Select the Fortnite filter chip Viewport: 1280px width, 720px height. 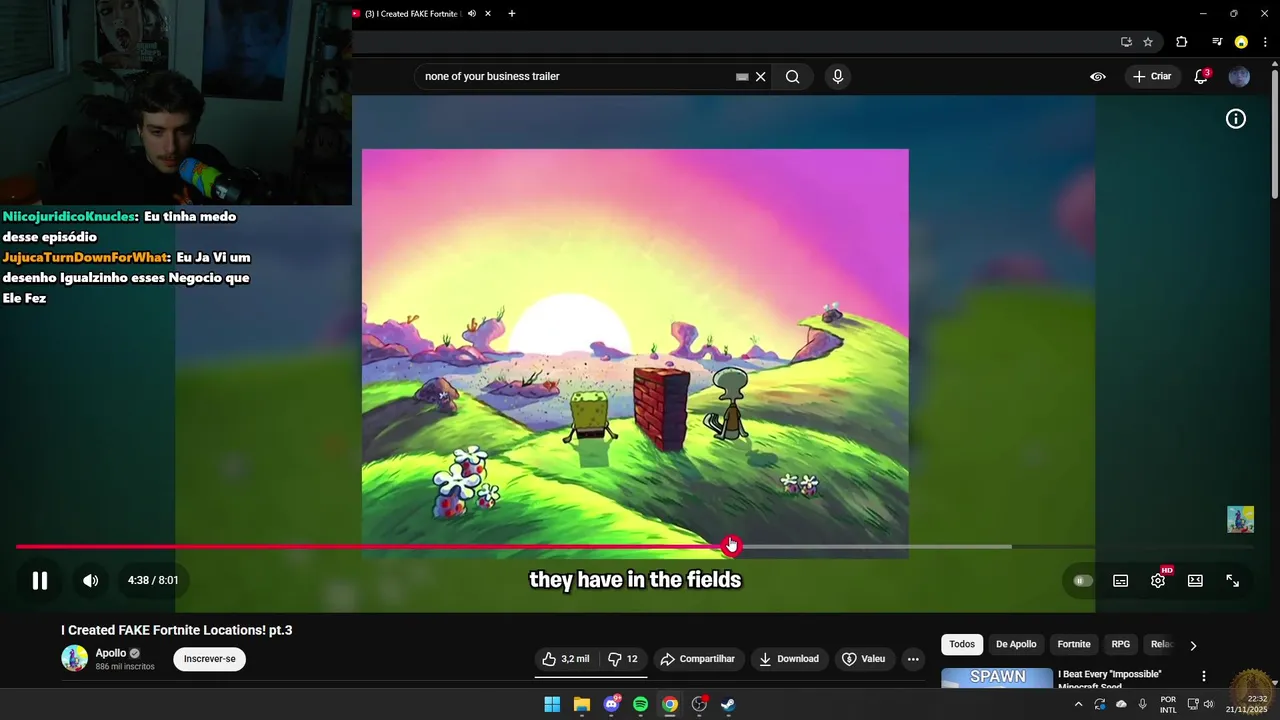[1074, 645]
